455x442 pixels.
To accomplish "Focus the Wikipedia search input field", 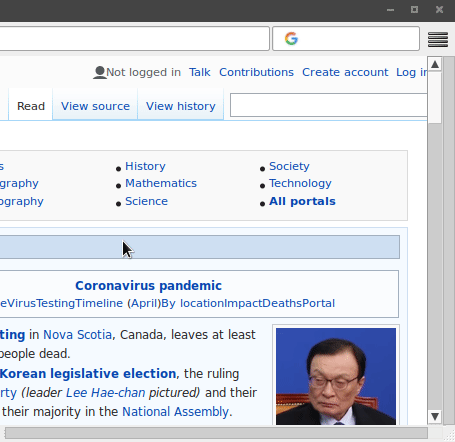I will click(x=329, y=105).
